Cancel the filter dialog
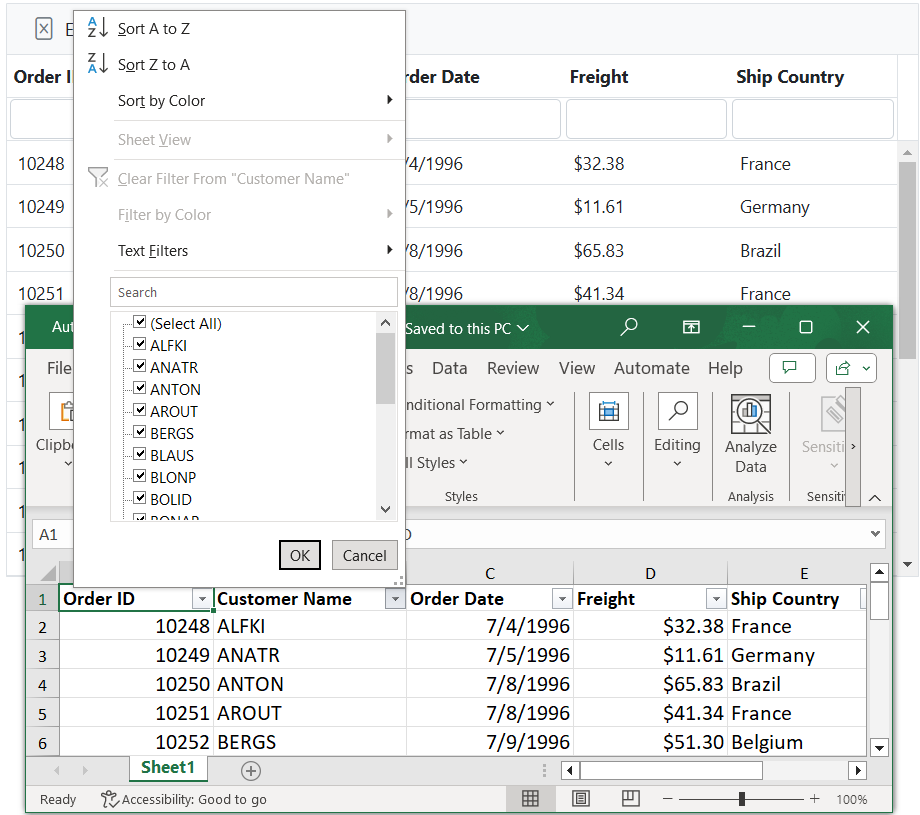 pyautogui.click(x=364, y=556)
